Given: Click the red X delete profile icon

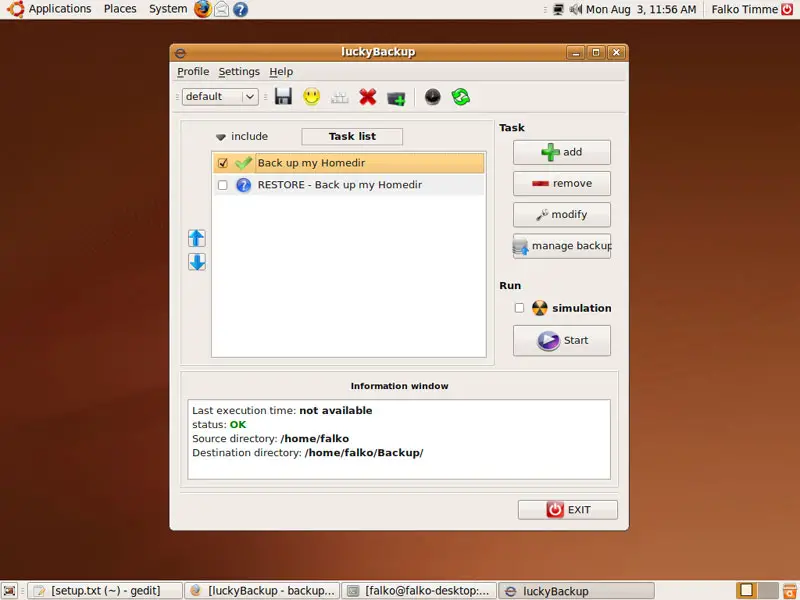Looking at the screenshot, I should coord(367,96).
